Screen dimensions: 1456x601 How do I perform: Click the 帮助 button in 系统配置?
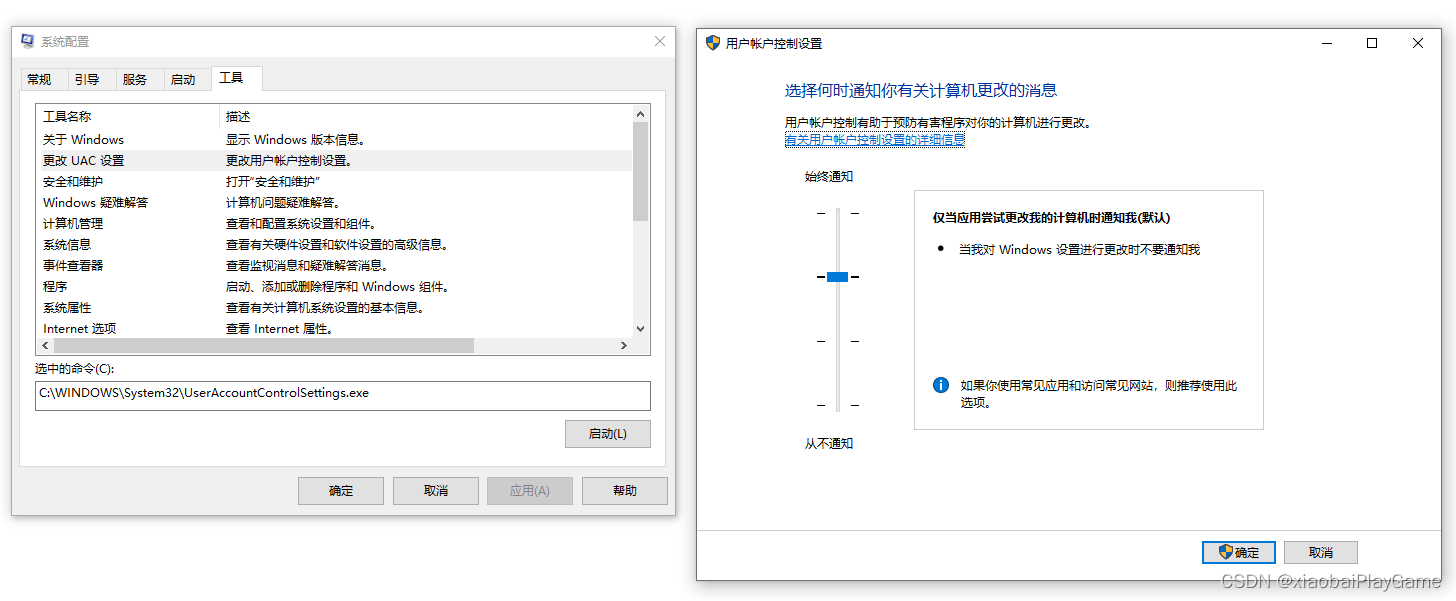(x=624, y=490)
